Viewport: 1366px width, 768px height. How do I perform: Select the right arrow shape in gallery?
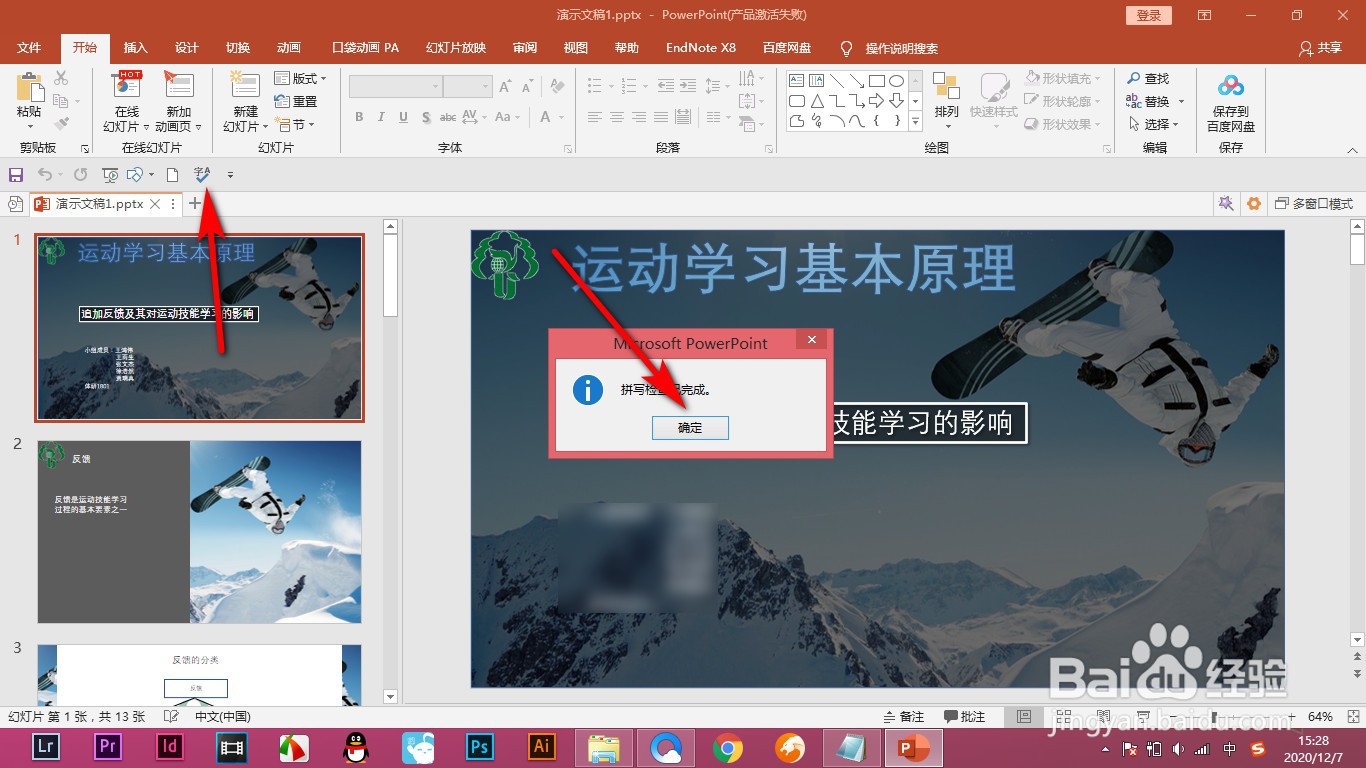tap(876, 101)
